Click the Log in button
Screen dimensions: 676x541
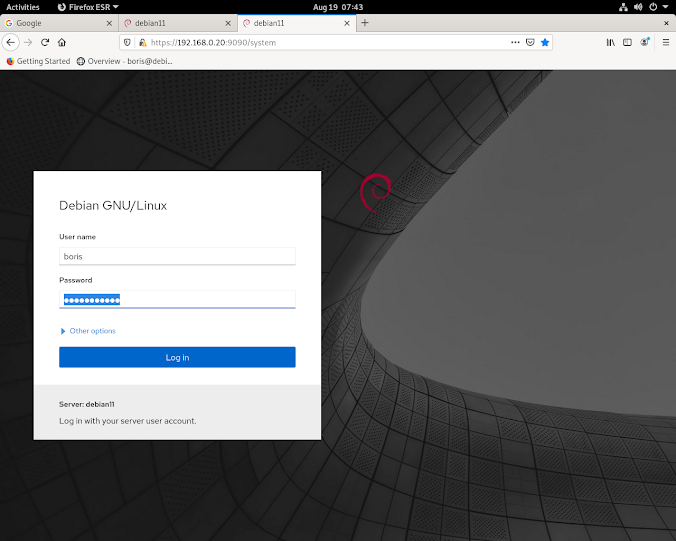[177, 357]
